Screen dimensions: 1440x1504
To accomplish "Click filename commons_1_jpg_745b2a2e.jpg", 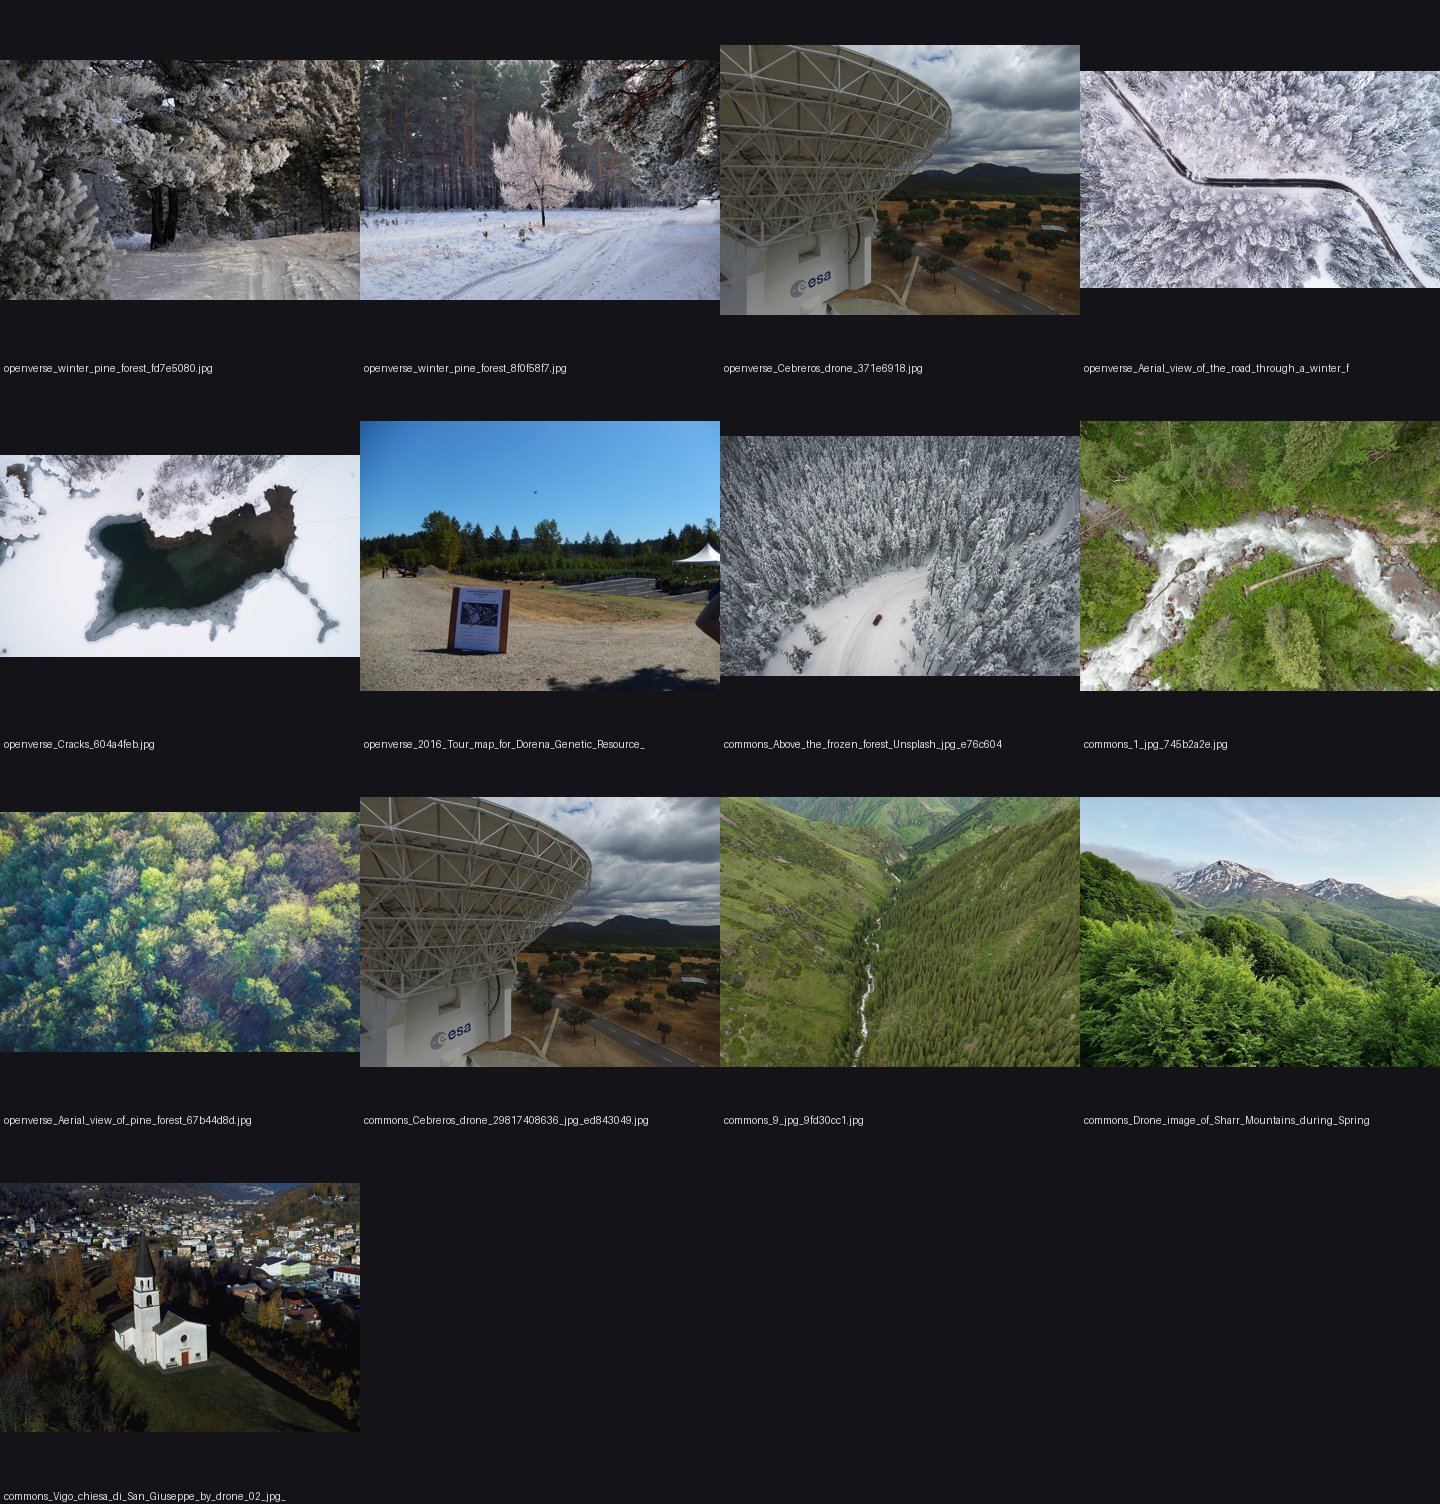I will 1155,745.
